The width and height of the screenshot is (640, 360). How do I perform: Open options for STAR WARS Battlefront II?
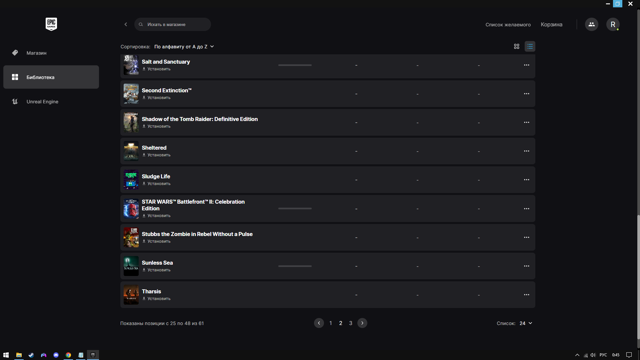point(527,209)
